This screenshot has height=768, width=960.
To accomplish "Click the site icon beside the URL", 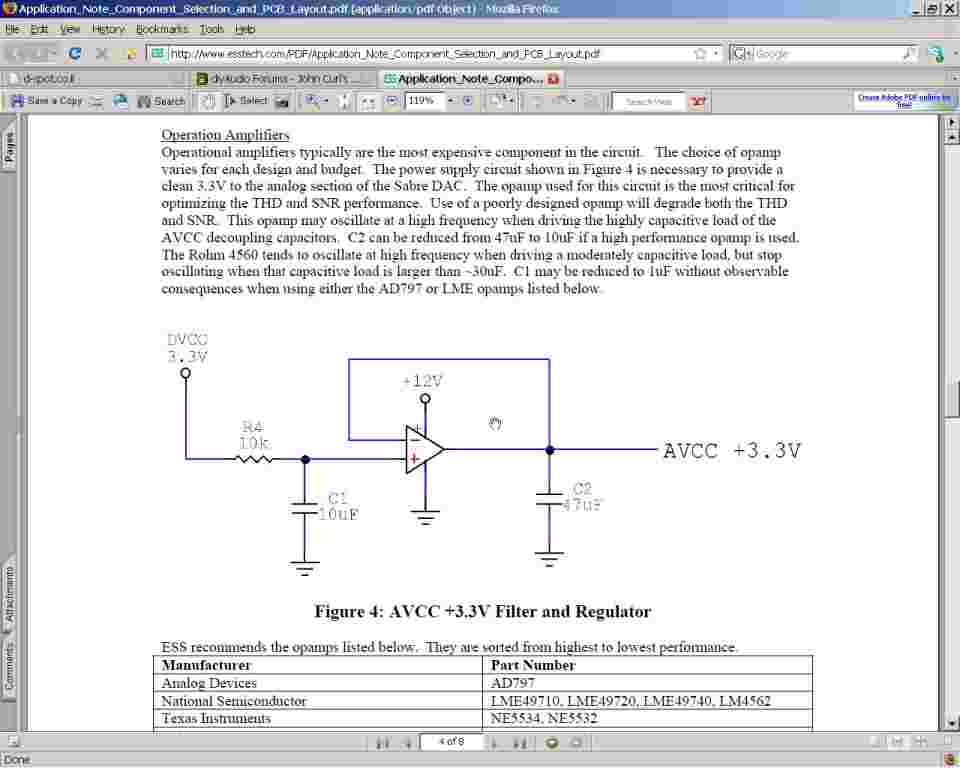I will pos(158,54).
